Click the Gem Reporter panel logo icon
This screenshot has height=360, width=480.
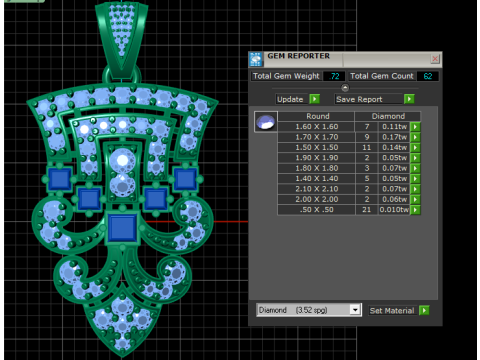tap(256, 59)
